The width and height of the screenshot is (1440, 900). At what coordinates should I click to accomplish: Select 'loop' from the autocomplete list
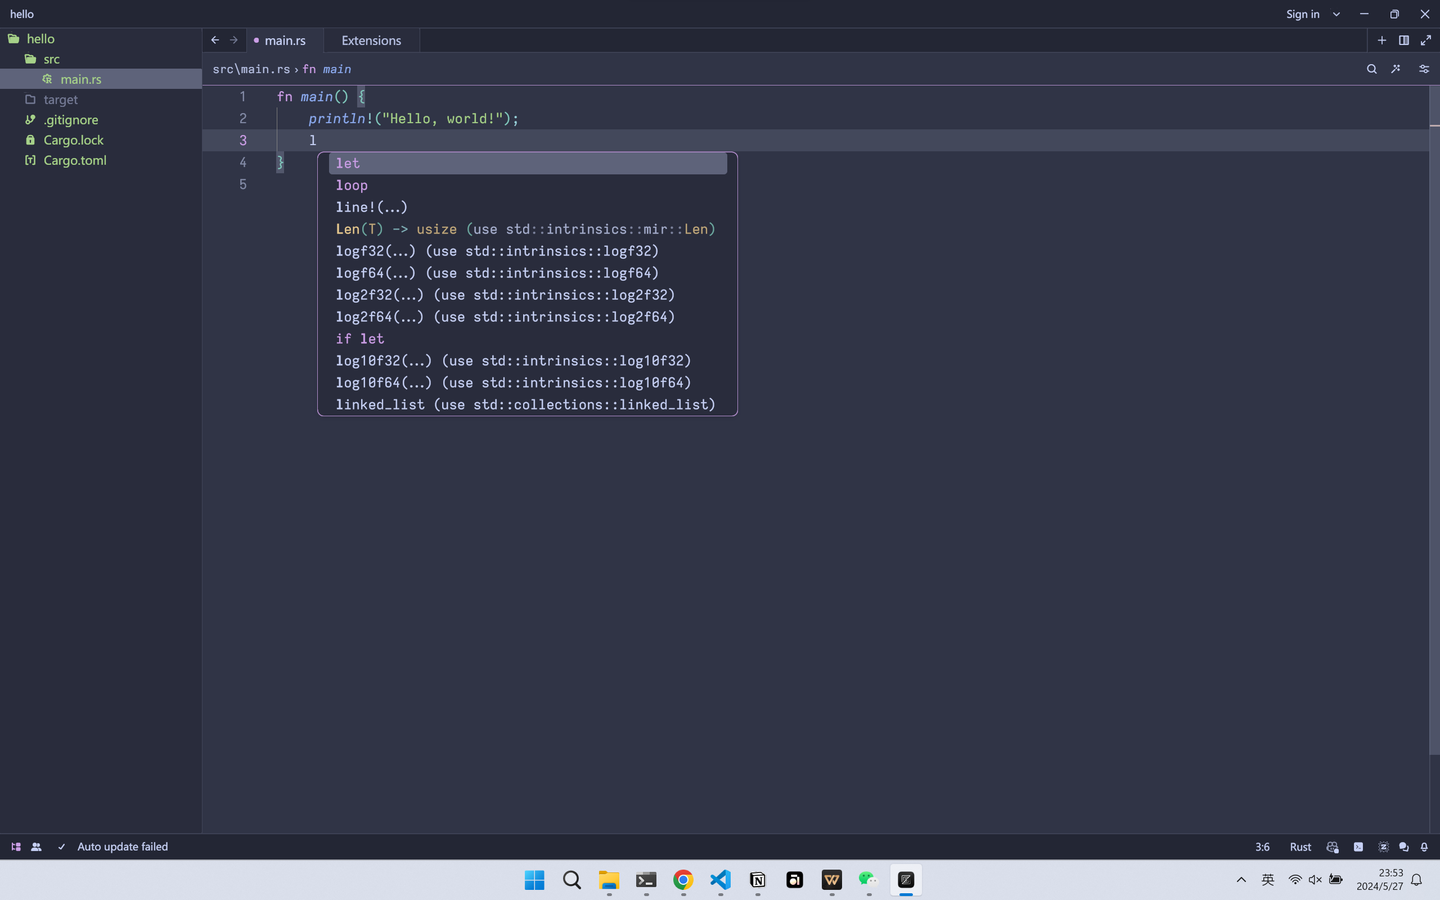(x=352, y=185)
